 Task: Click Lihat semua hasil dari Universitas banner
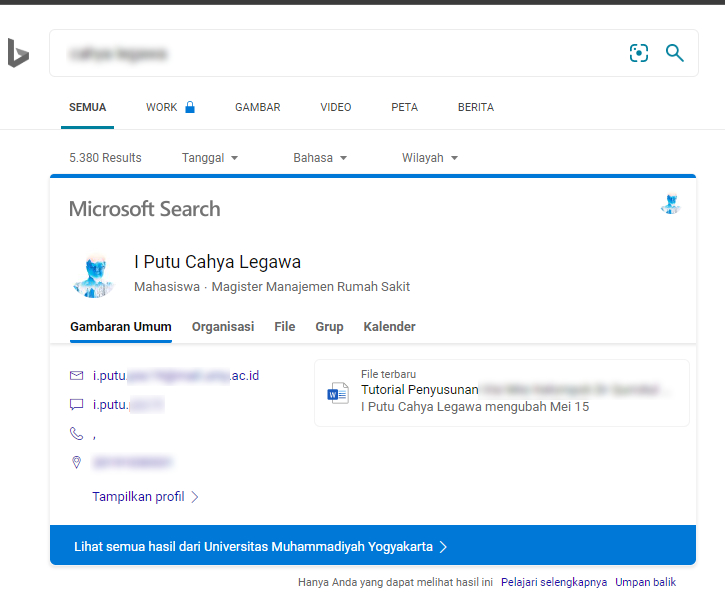coord(260,547)
